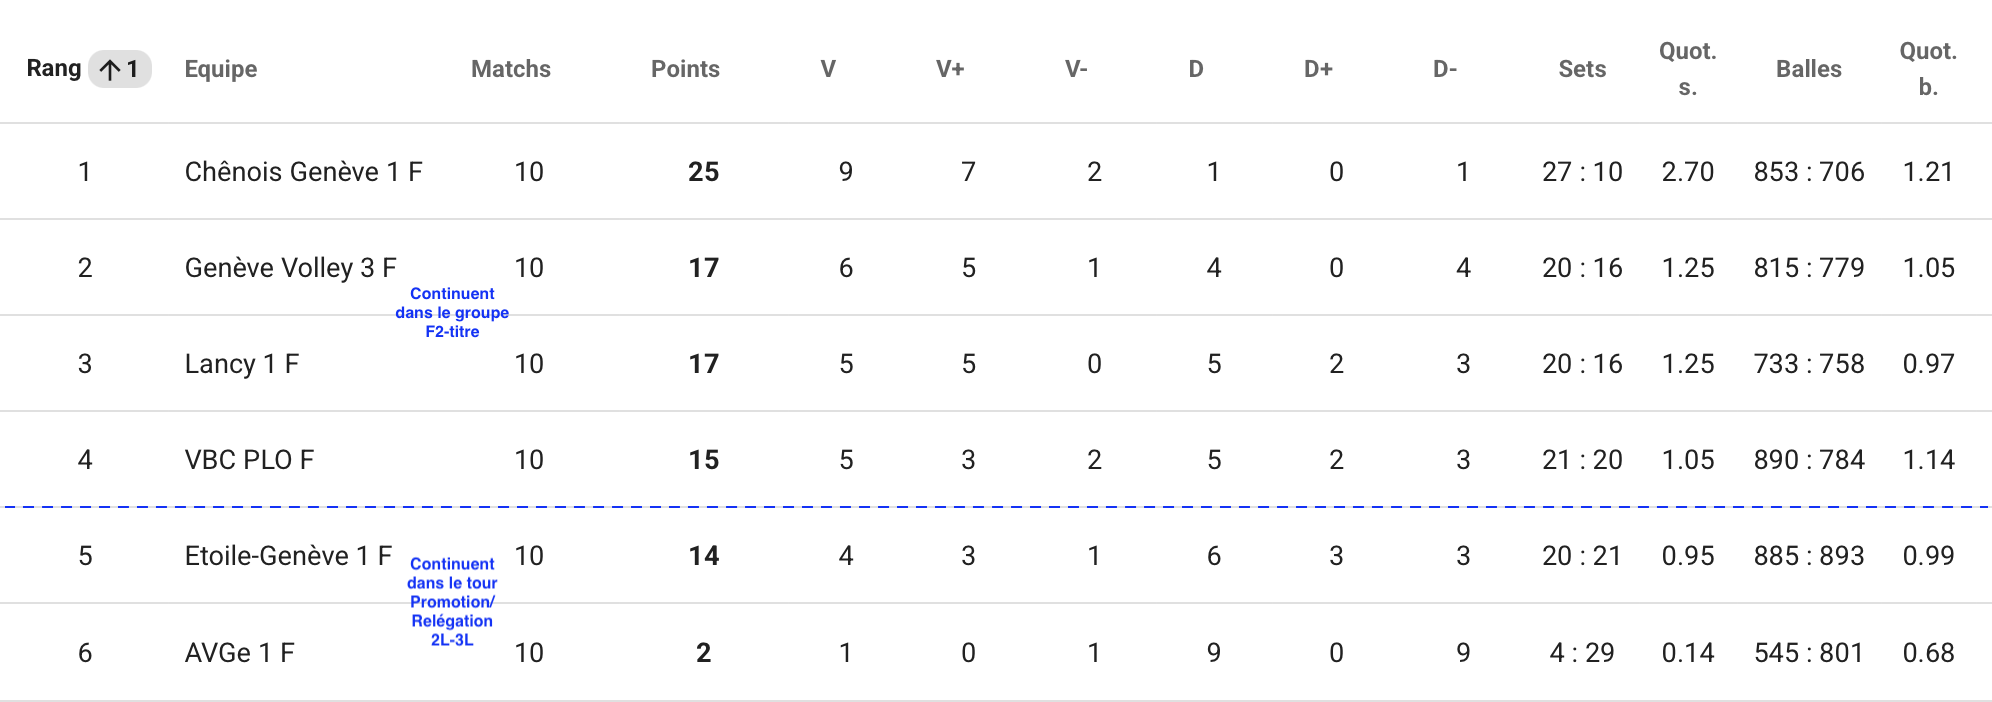Click the V column header

coord(828,69)
